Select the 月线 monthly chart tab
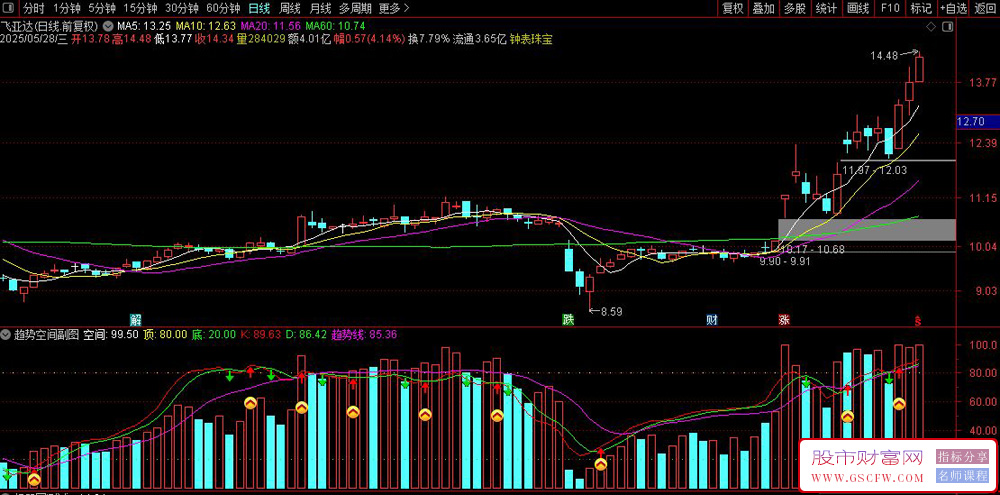1000x495 pixels. tap(320, 8)
